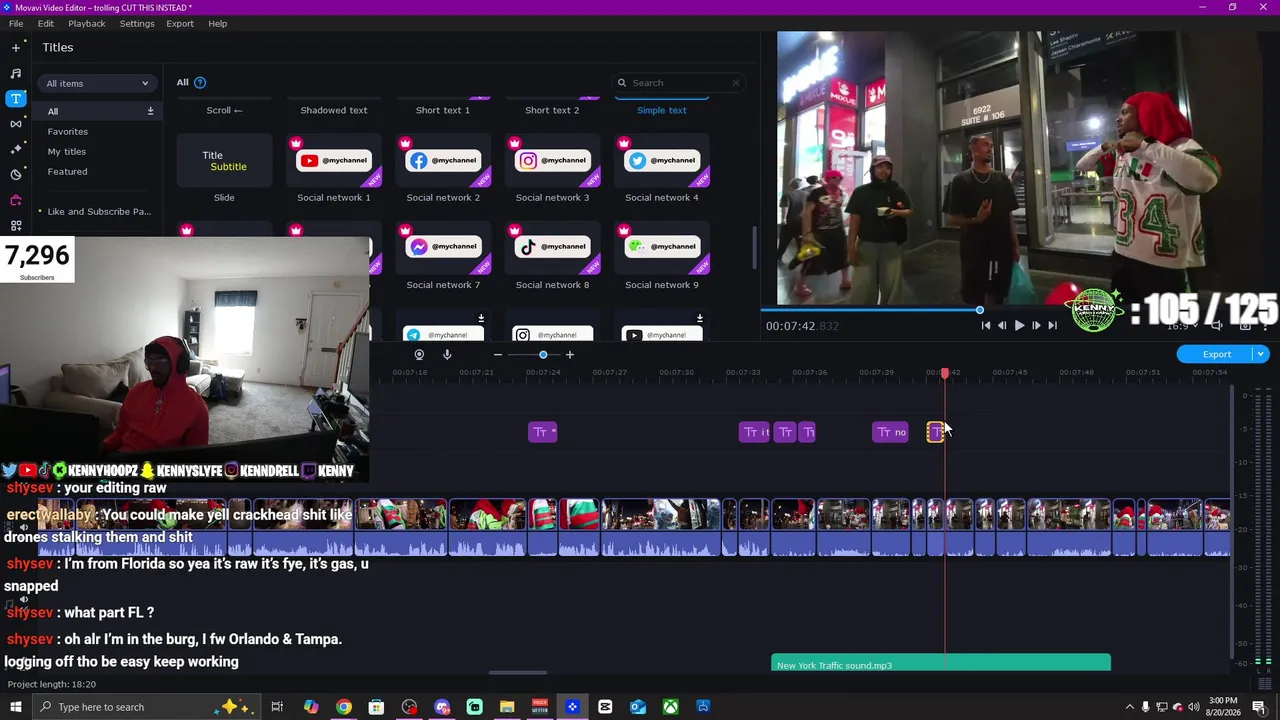Select the Social network 1 YouTube title
The height and width of the screenshot is (720, 1280).
334,161
